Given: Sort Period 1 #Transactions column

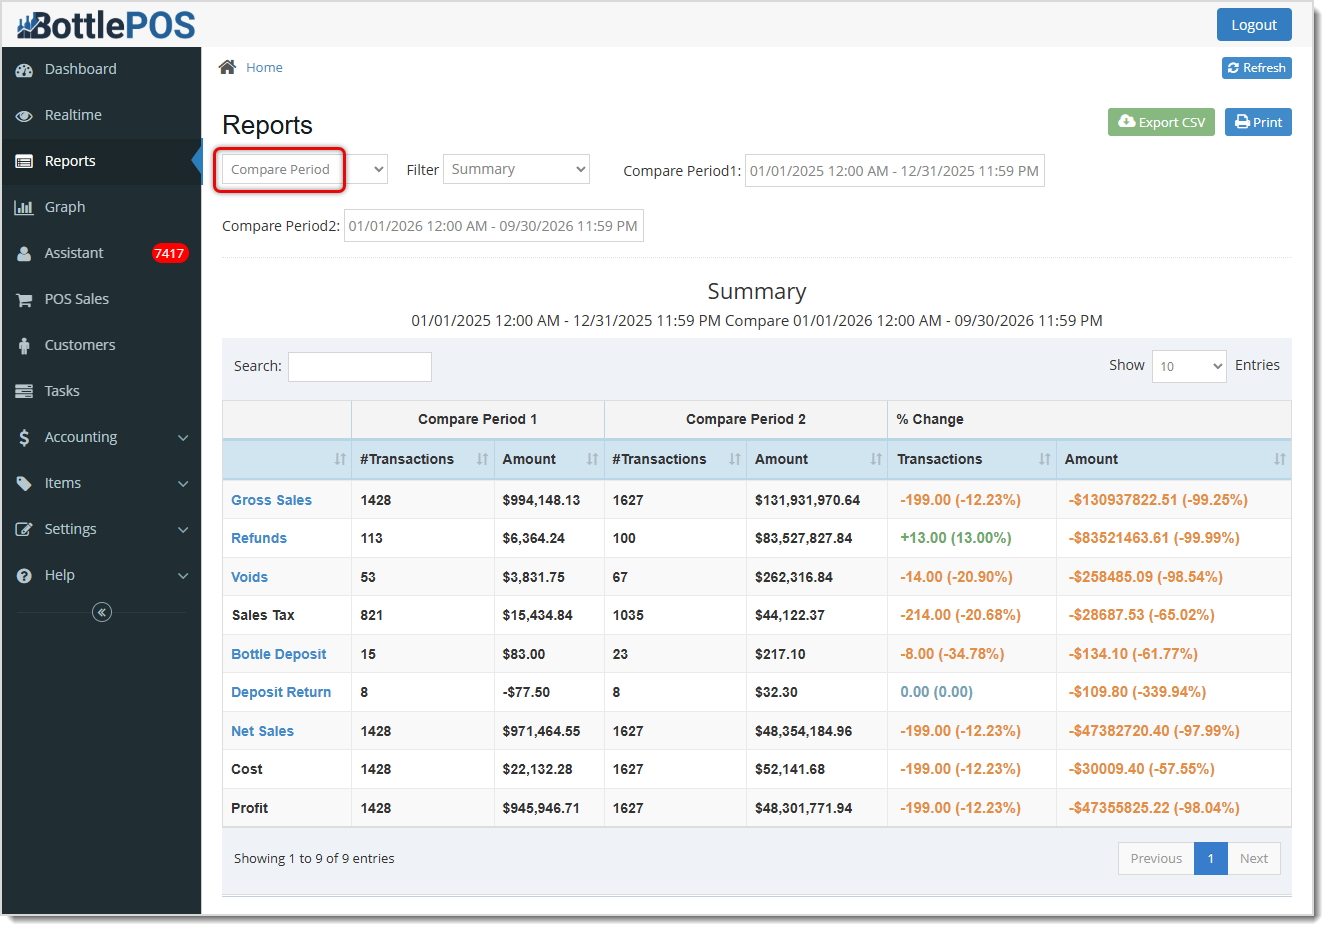Looking at the screenshot, I should click(483, 459).
